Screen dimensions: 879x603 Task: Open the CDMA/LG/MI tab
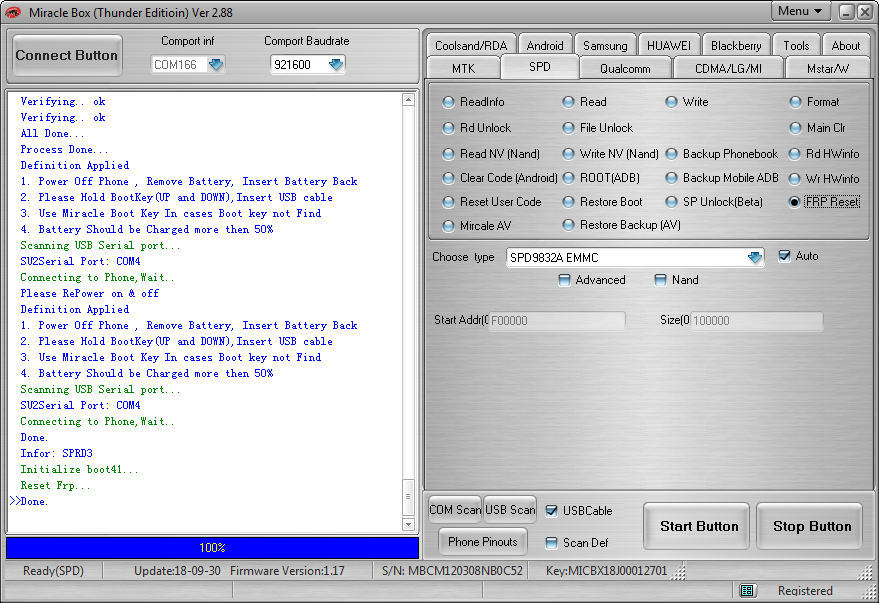pos(728,68)
